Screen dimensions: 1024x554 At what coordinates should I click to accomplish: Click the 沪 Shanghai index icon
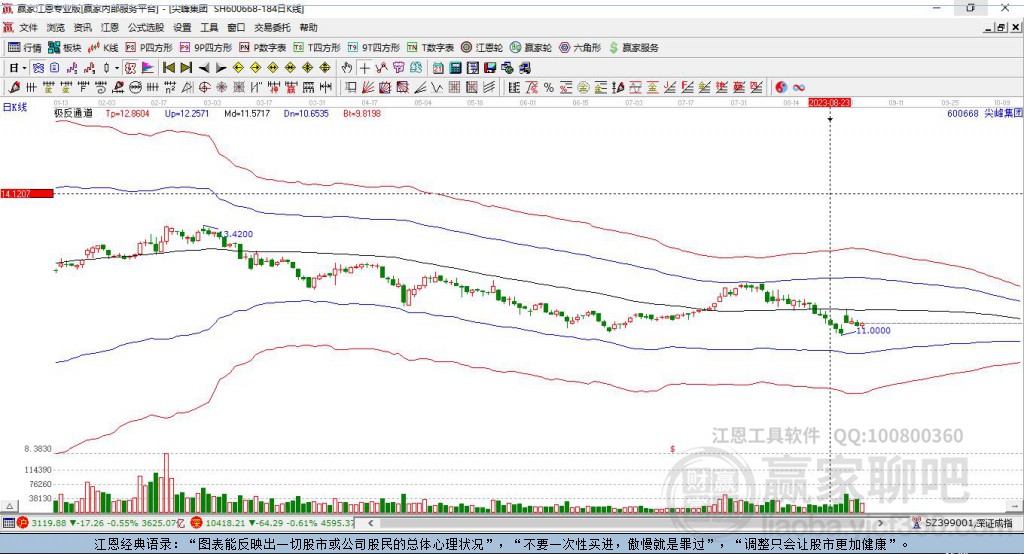23,523
